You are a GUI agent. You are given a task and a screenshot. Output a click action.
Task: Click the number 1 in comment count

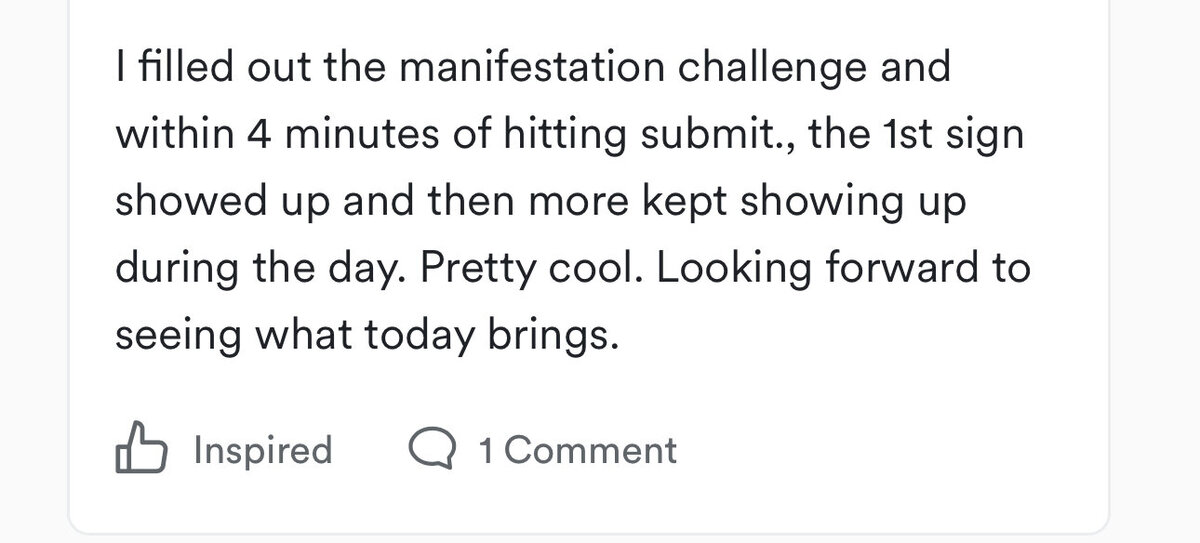pos(485,451)
